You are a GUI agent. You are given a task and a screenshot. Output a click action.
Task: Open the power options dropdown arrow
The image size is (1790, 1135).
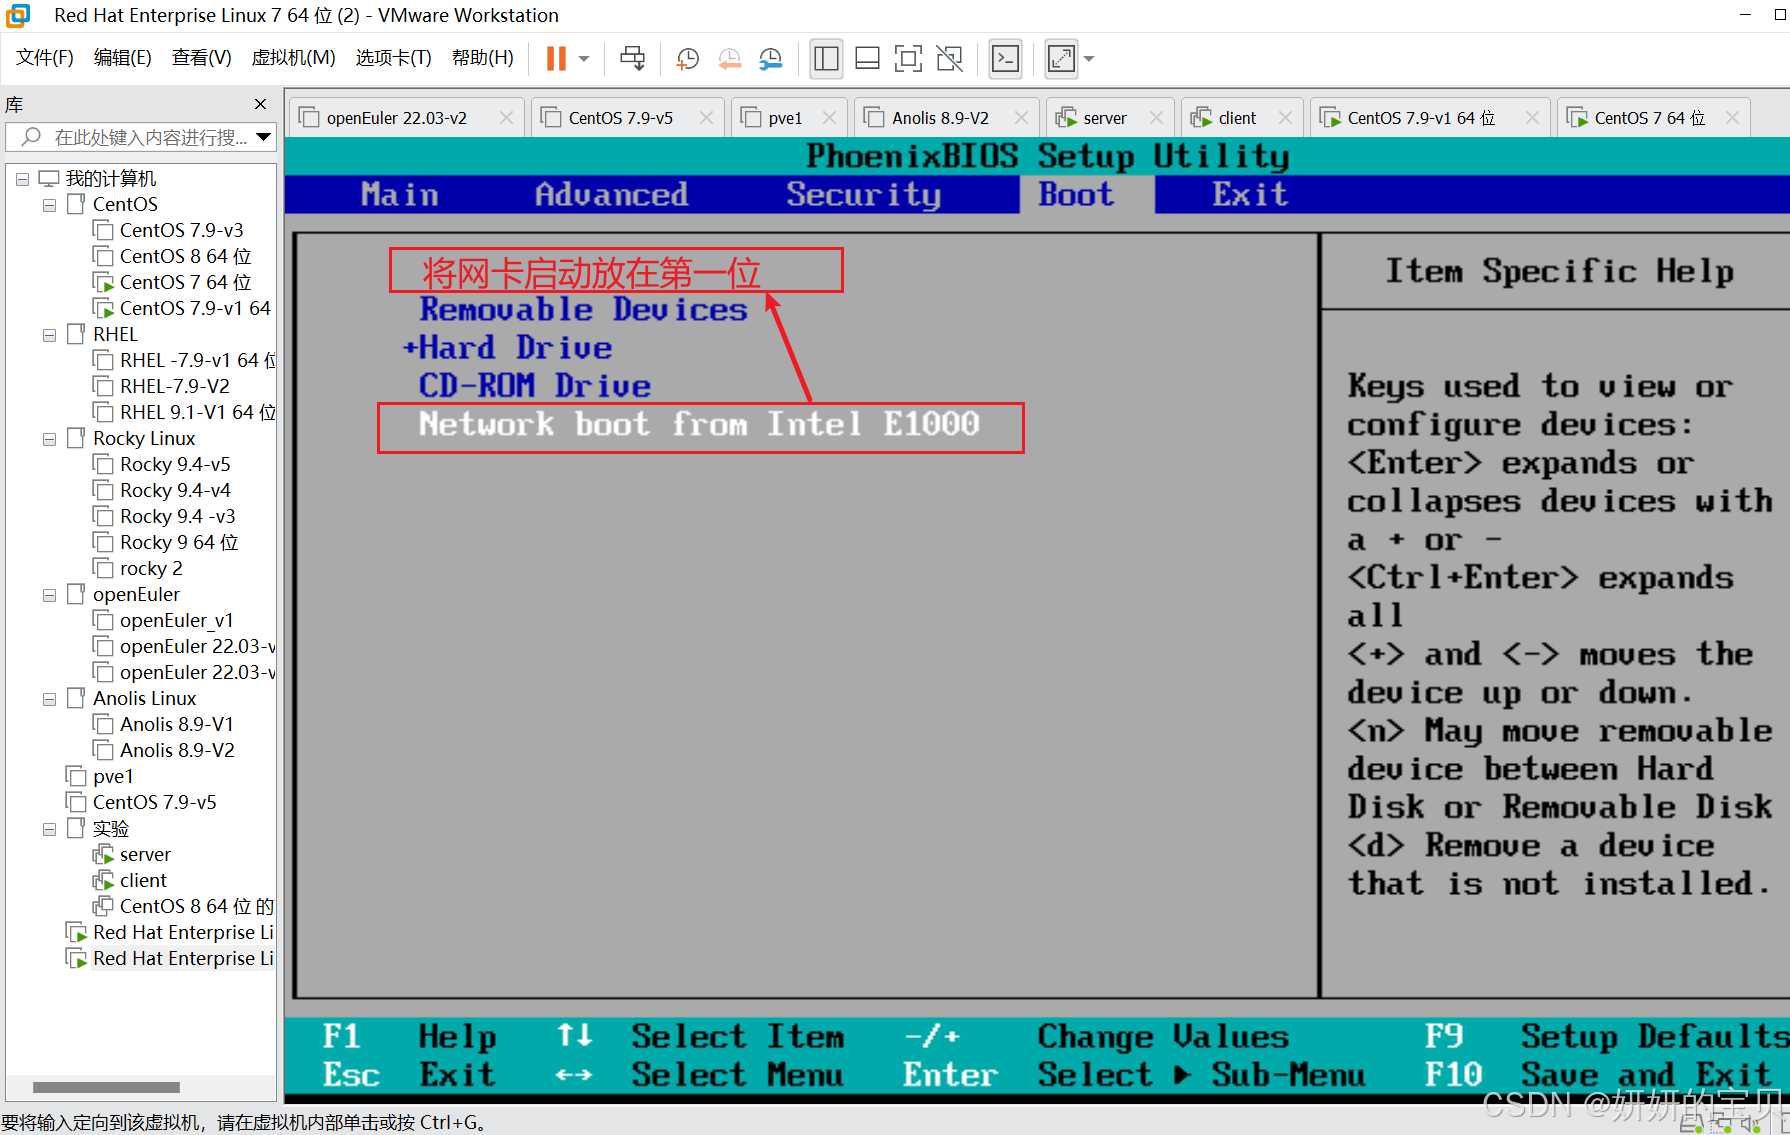[584, 59]
